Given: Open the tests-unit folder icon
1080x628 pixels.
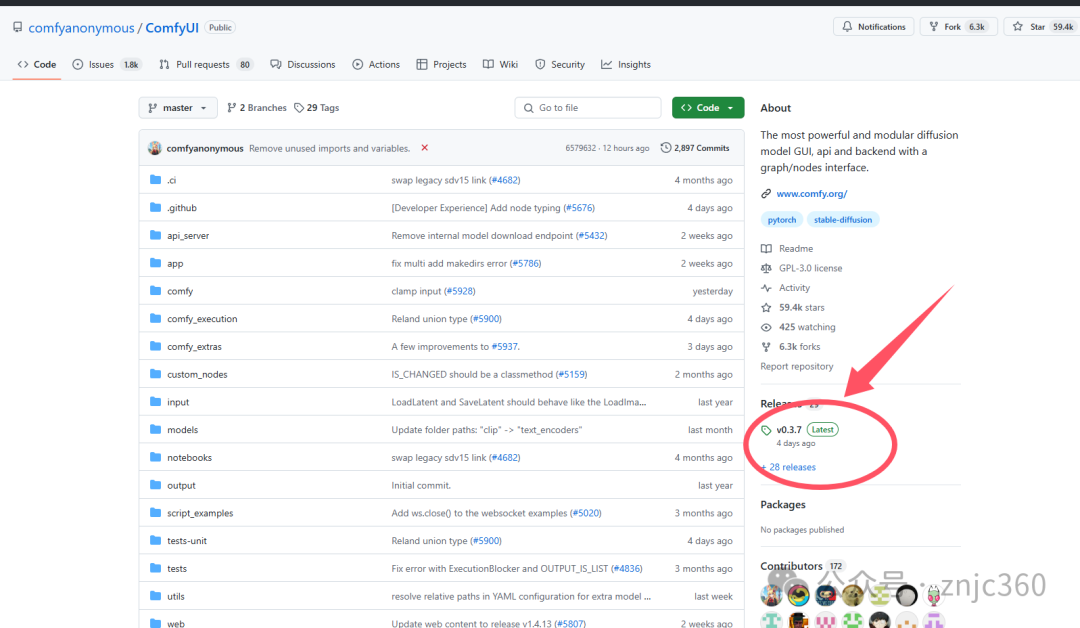Looking at the screenshot, I should pyautogui.click(x=156, y=541).
